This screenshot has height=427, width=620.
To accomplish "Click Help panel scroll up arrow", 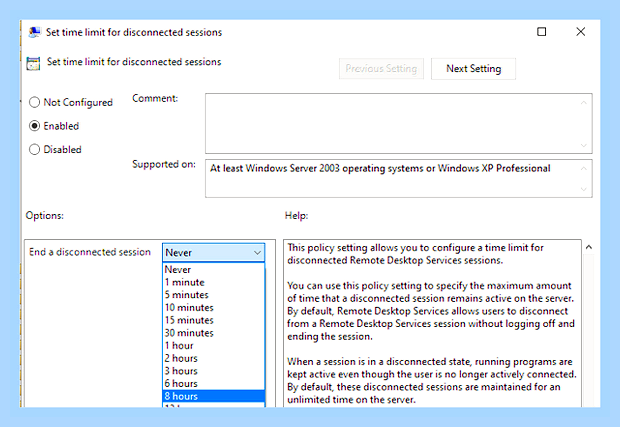I will point(588,247).
